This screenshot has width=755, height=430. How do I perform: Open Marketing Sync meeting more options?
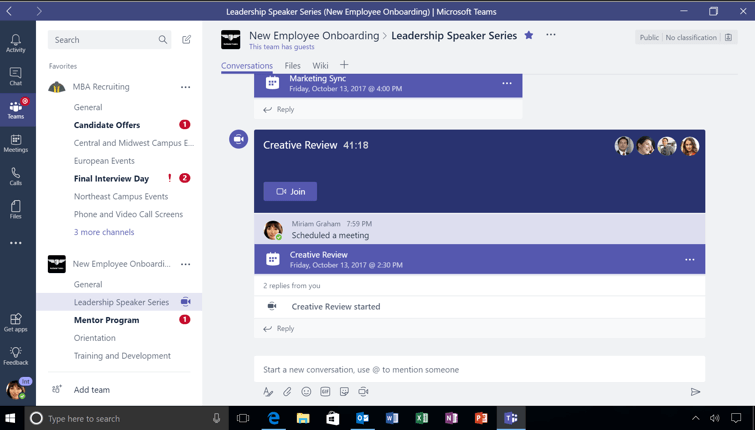507,83
